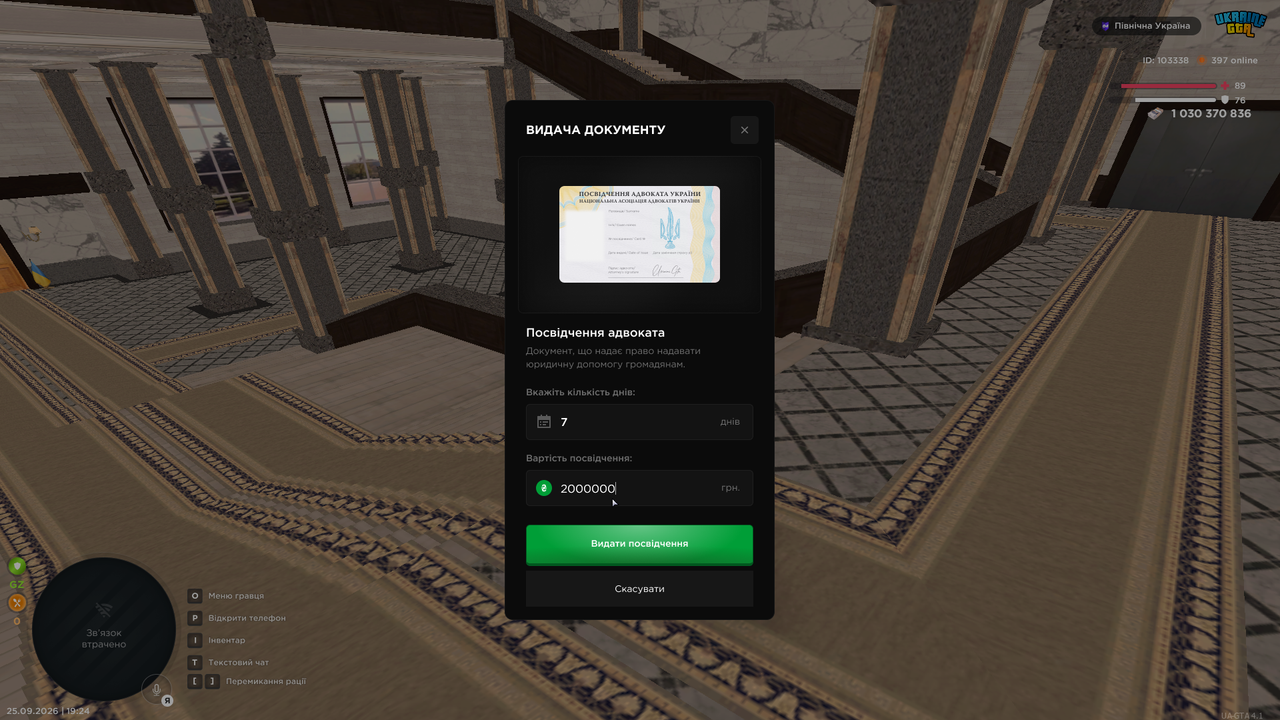Click the cash stack money icon
1280x720 pixels.
(x=1156, y=114)
